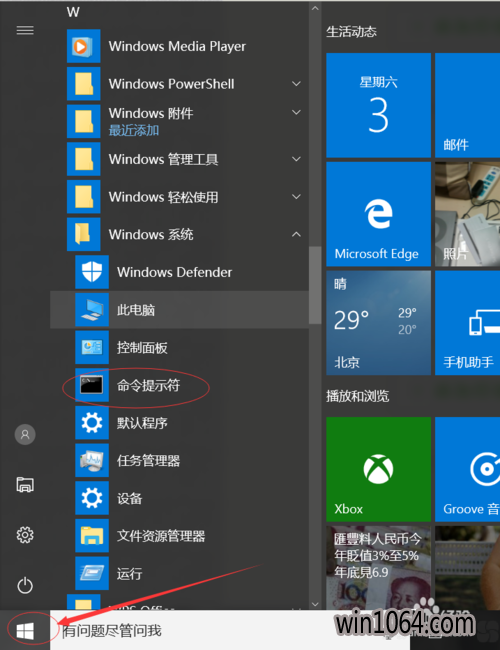Open 默认程序 gear icon
Screen dimensions: 500x650
click(x=92, y=423)
